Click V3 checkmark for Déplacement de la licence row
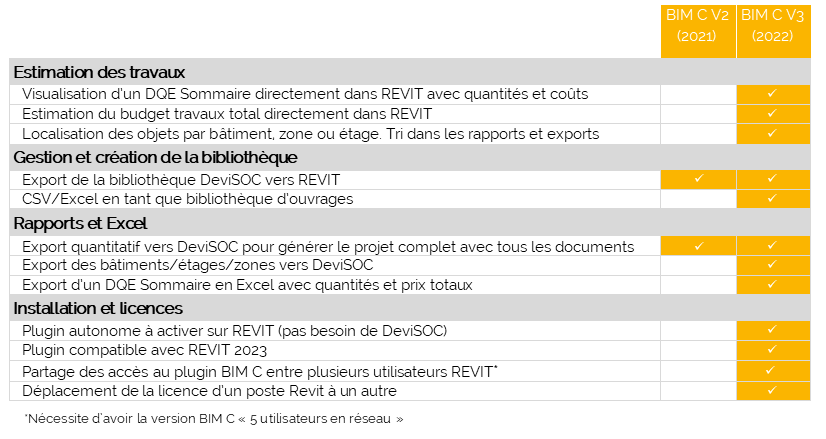 [x=774, y=390]
